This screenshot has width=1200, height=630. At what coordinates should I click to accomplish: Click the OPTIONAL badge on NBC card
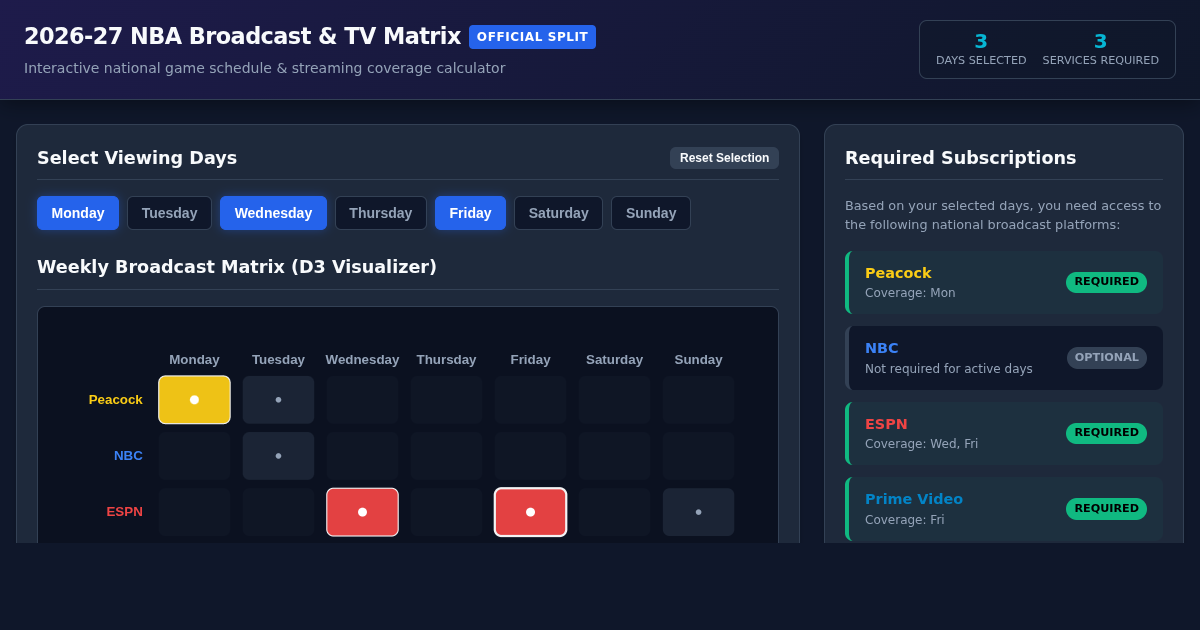tap(1107, 358)
